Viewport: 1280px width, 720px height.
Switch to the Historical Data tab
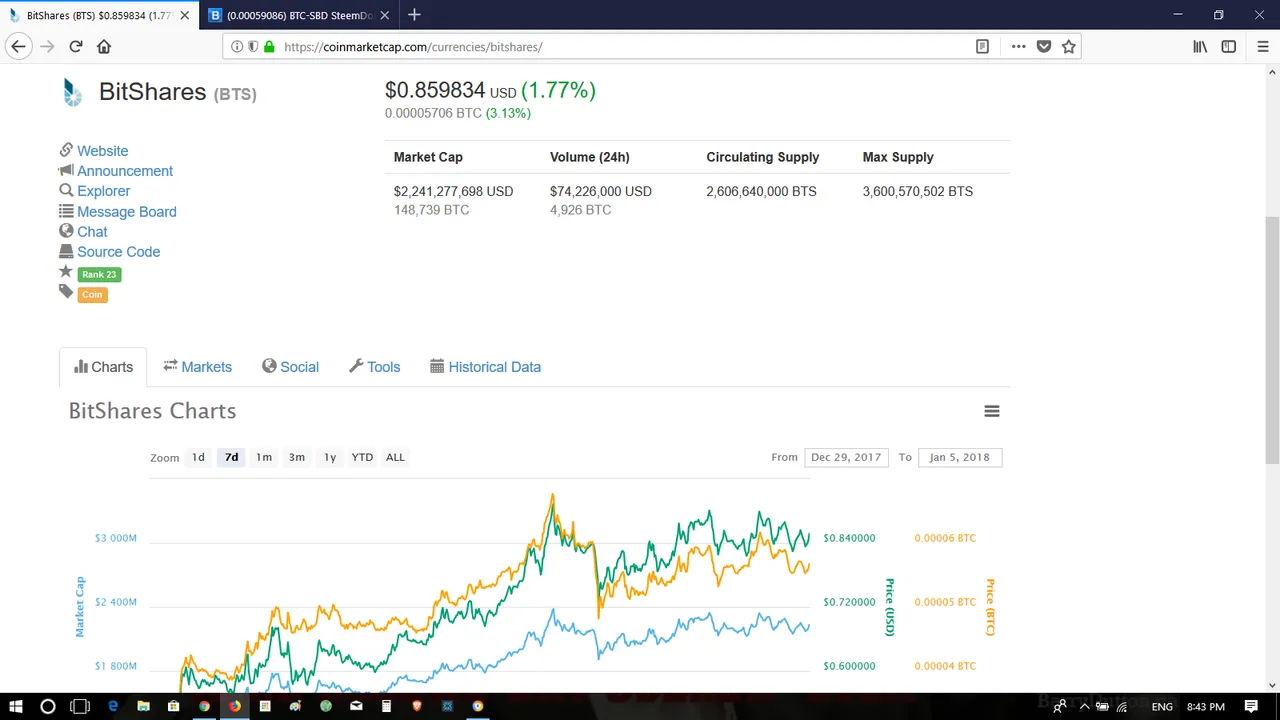click(486, 367)
